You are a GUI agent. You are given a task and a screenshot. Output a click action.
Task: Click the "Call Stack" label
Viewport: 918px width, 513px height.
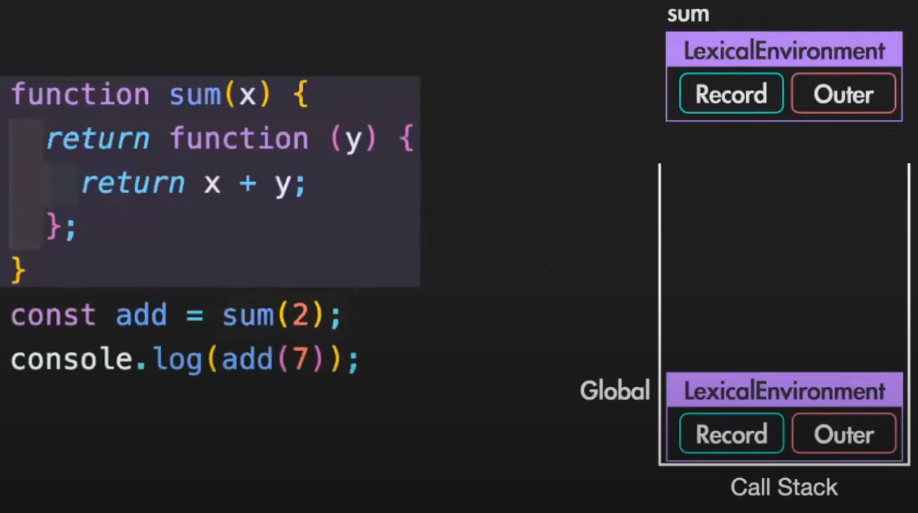(784, 487)
